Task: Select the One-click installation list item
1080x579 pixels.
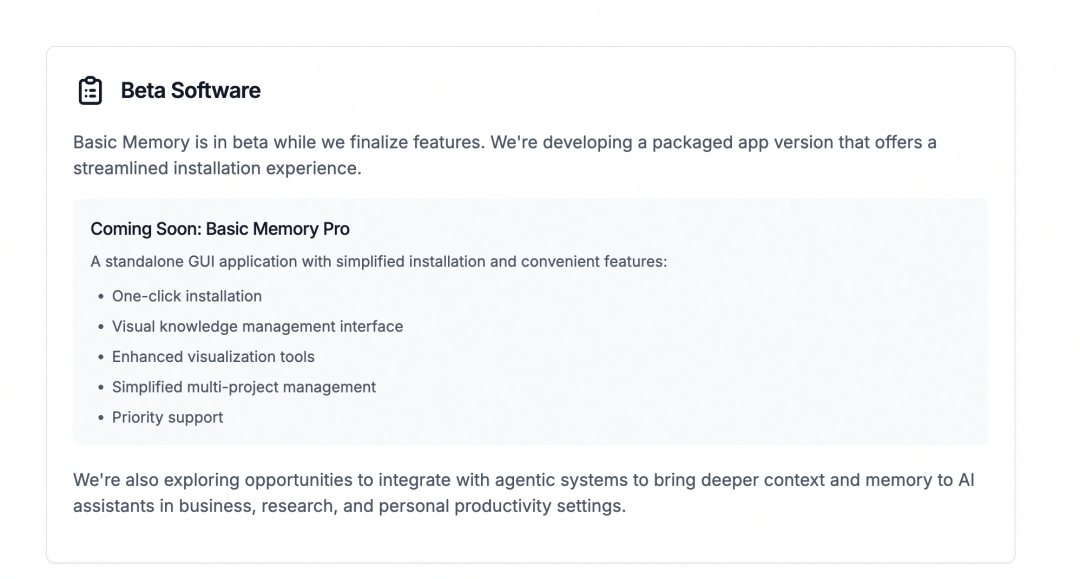Action: 187,296
